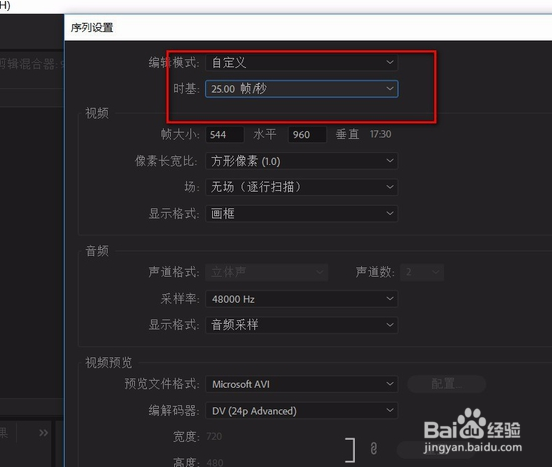Click the 配置 button beside preview file format
The width and height of the screenshot is (552, 467).
click(446, 384)
